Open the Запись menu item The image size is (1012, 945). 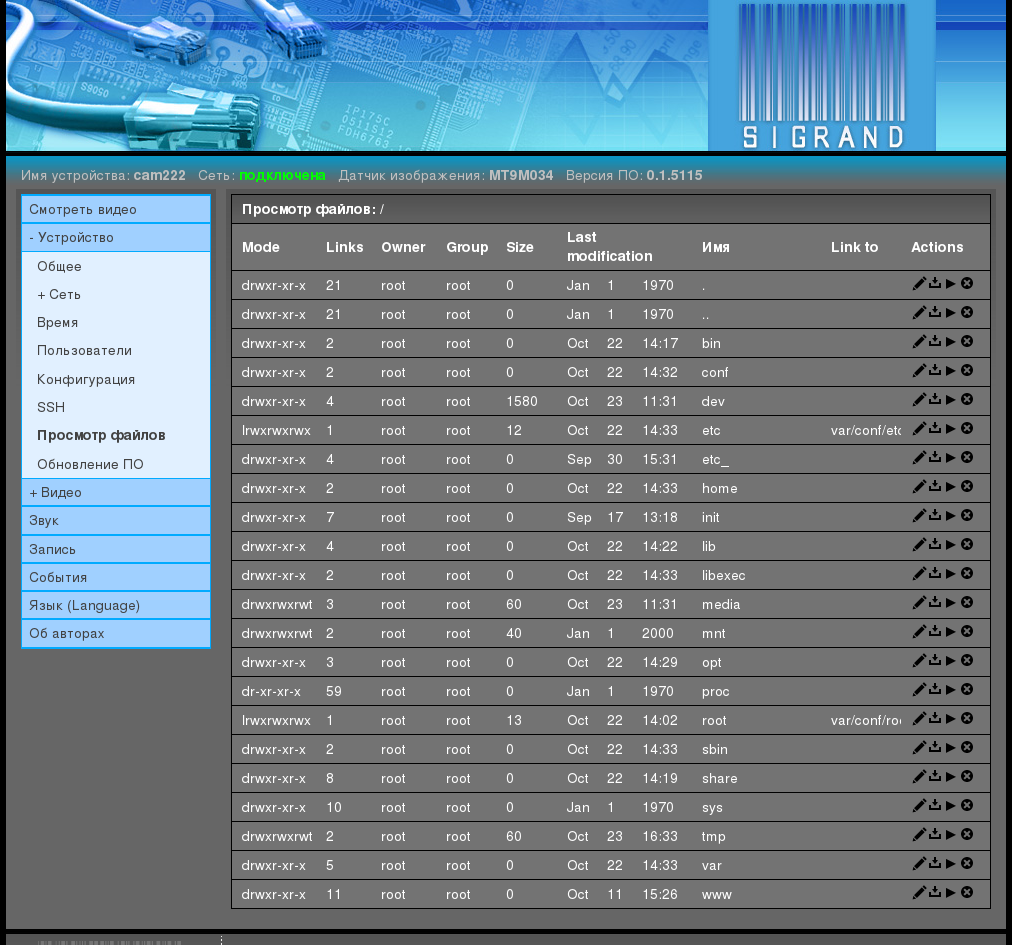116,549
